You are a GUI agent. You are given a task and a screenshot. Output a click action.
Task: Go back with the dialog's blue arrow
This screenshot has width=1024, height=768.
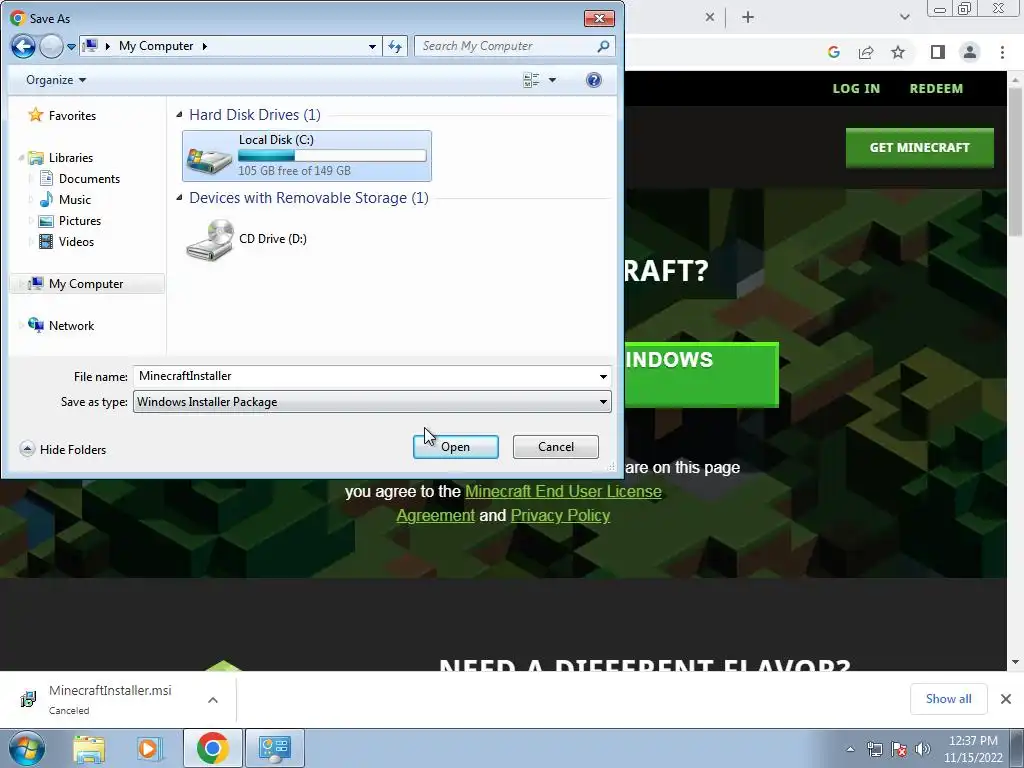click(23, 46)
